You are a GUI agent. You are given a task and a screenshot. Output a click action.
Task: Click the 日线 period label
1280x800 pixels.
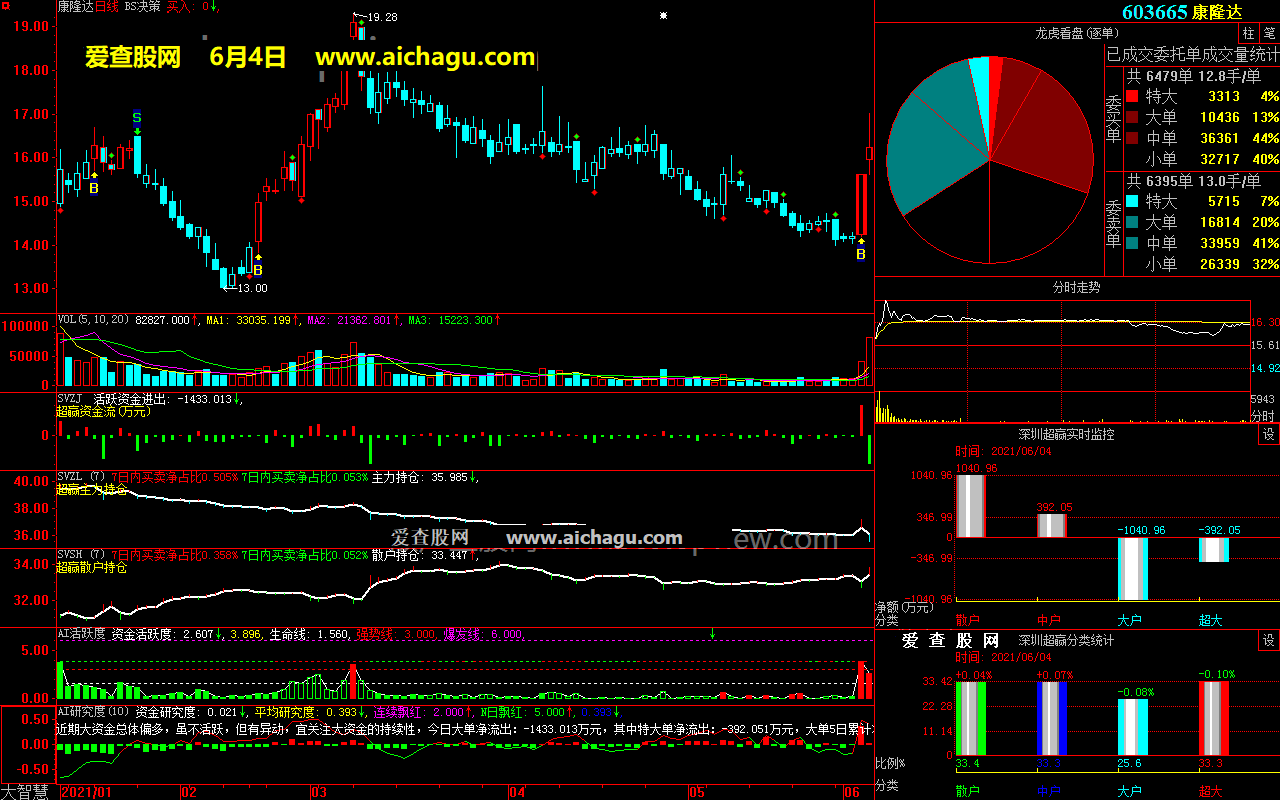(x=108, y=6)
